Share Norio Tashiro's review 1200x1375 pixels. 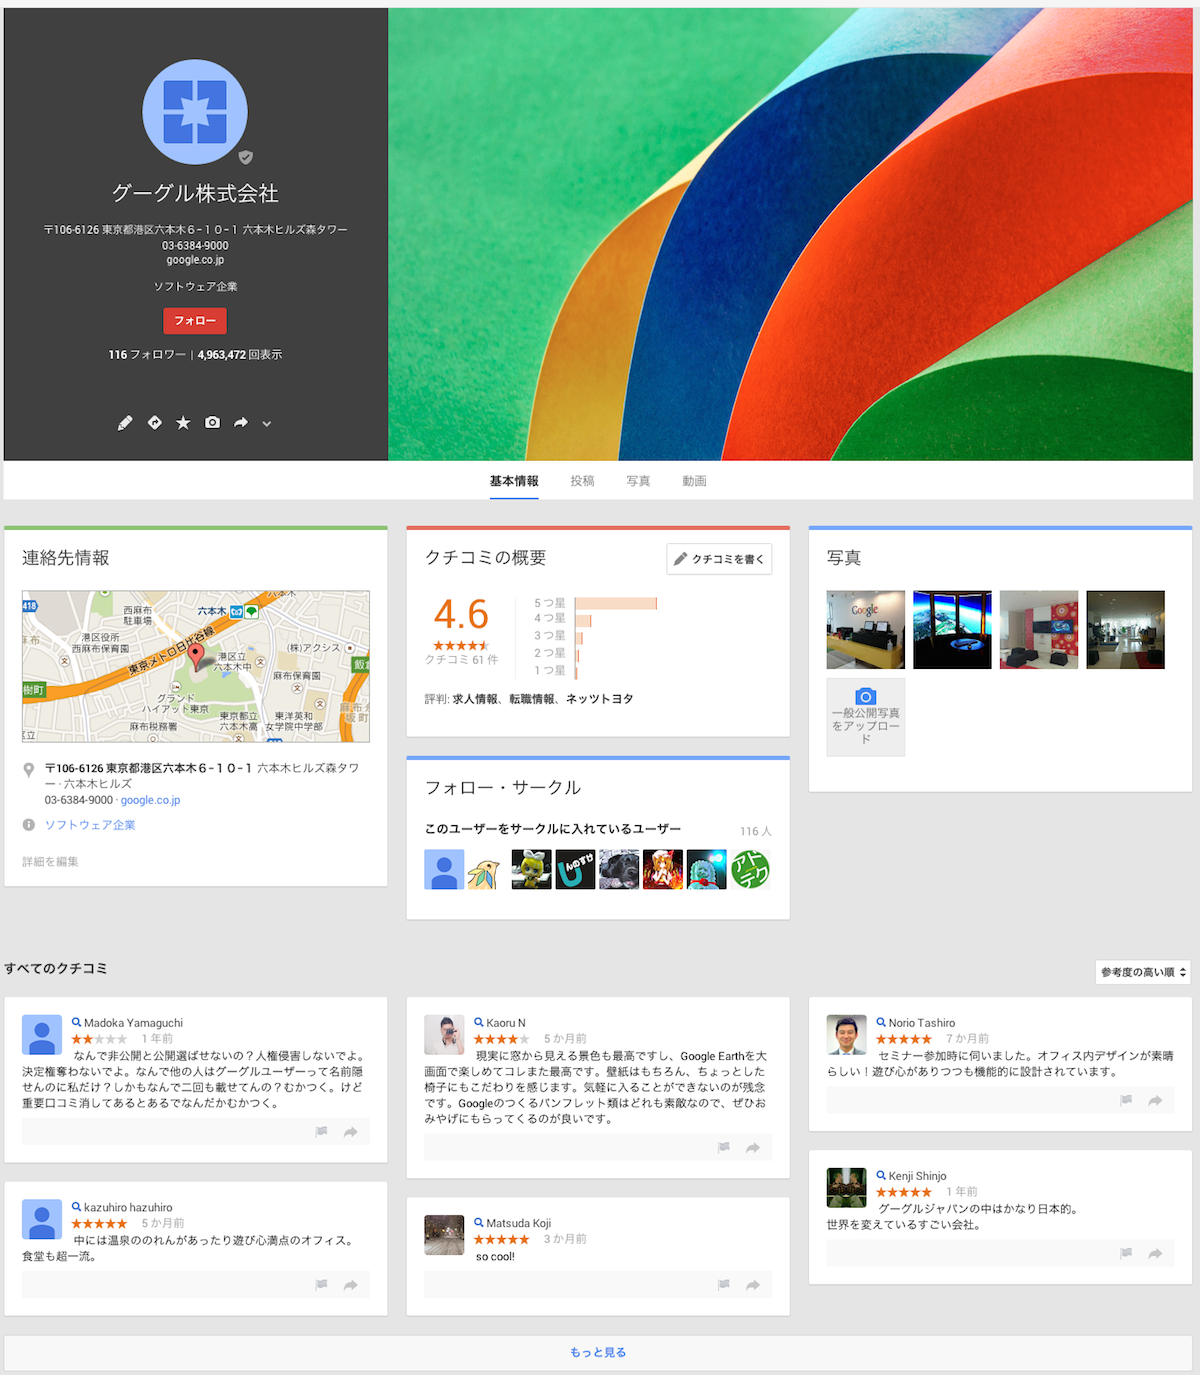pos(1155,1100)
